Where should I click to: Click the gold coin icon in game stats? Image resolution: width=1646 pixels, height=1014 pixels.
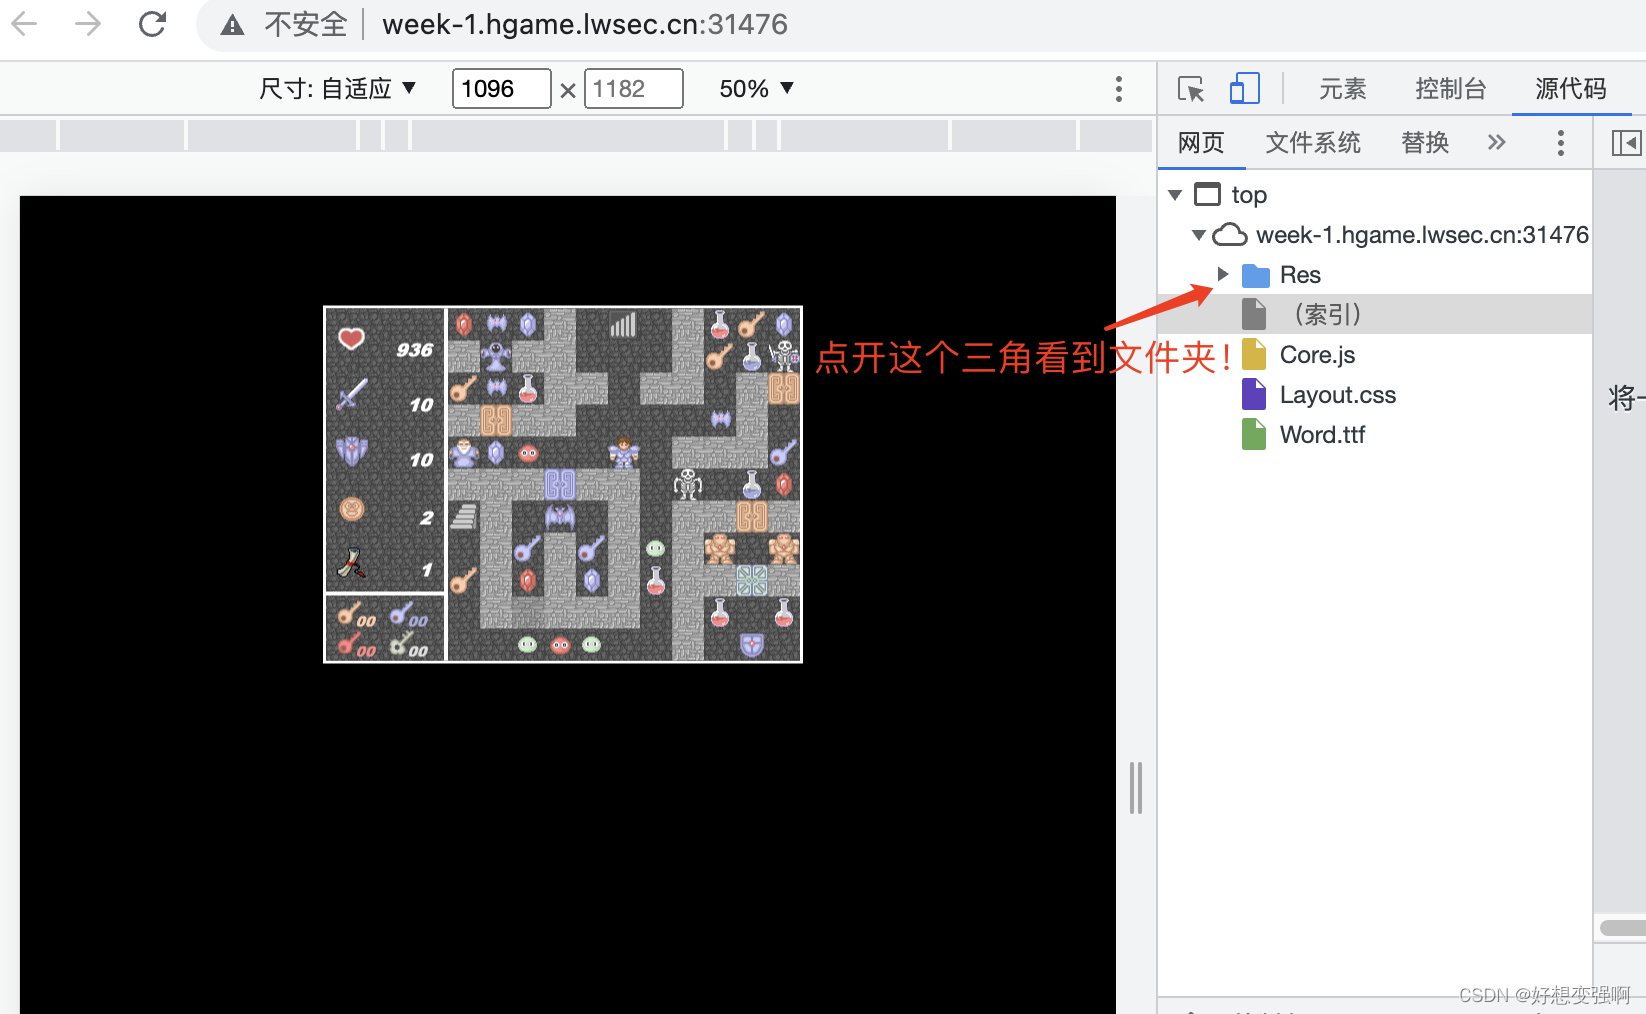click(x=352, y=509)
